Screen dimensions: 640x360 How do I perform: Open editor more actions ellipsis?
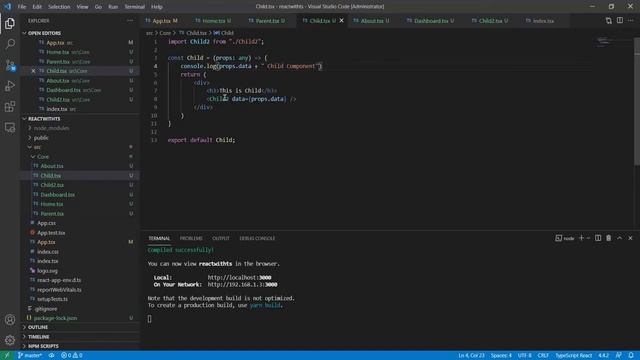pos(631,20)
